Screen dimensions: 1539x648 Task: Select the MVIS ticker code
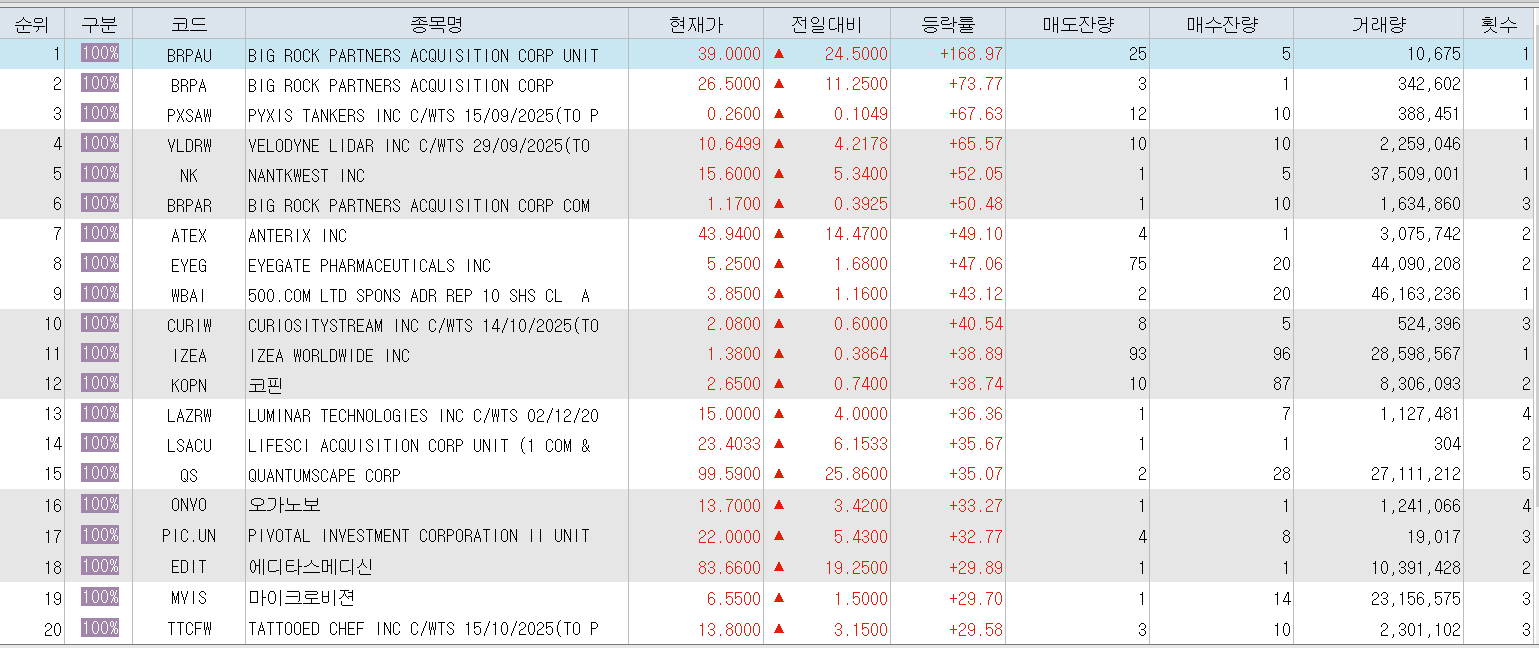click(190, 598)
